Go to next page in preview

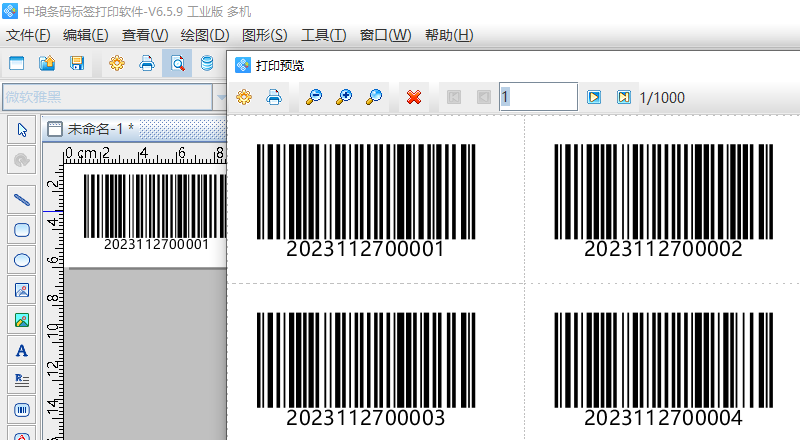click(x=594, y=97)
